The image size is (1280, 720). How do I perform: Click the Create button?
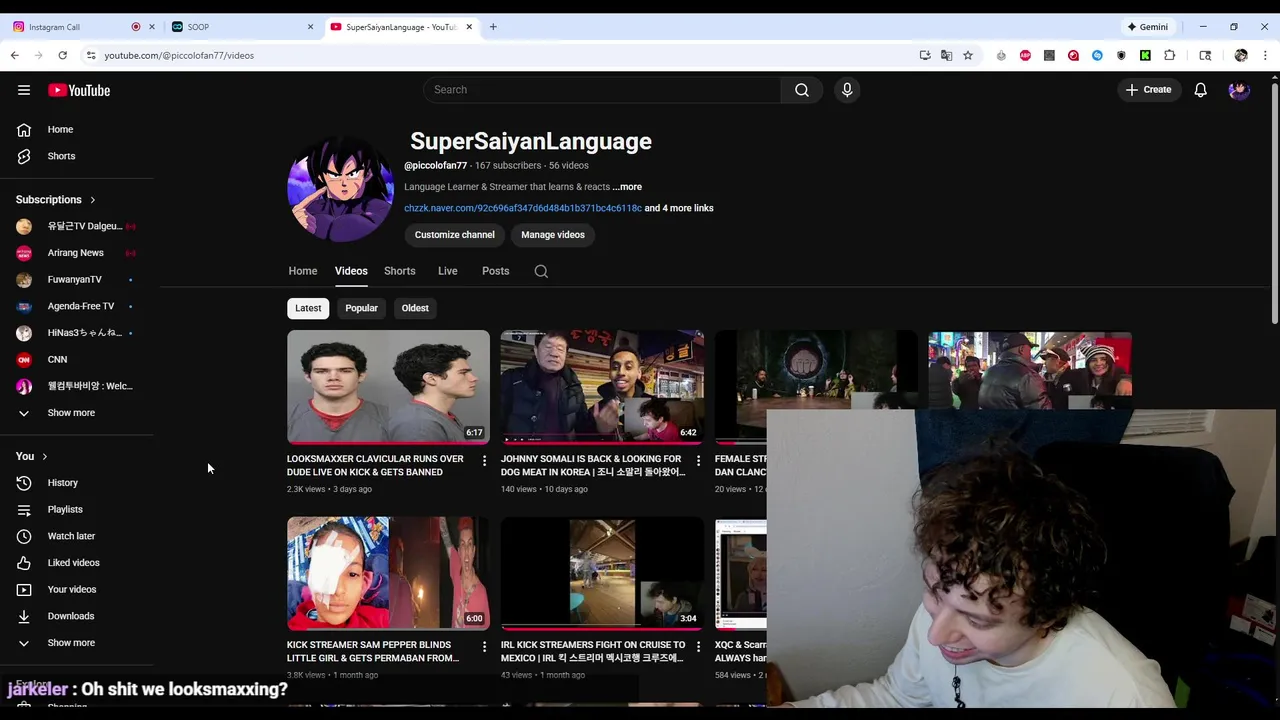1148,90
